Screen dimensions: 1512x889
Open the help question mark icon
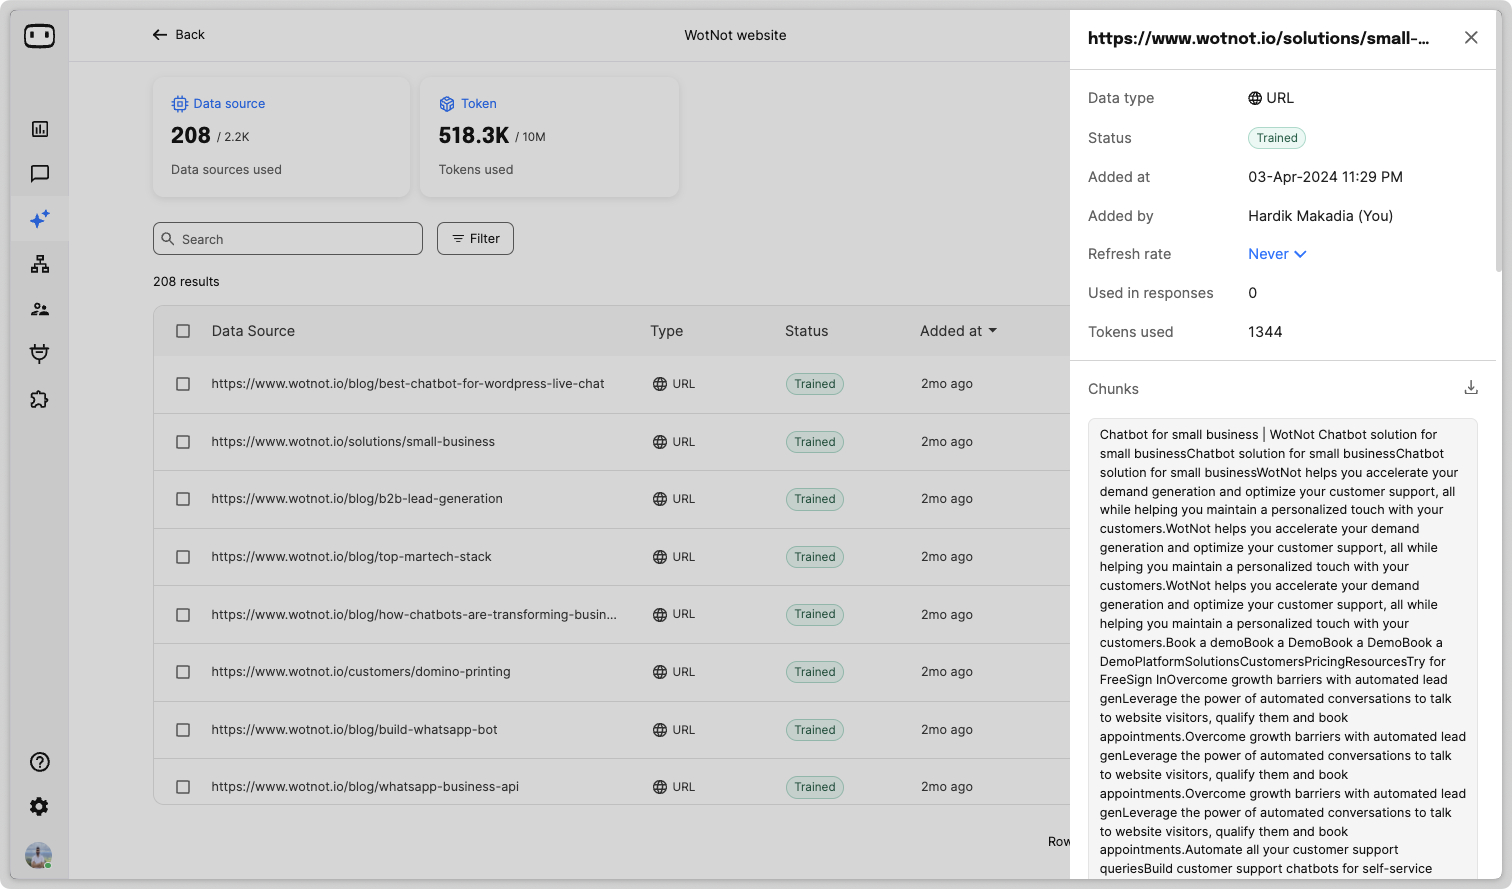pos(40,762)
